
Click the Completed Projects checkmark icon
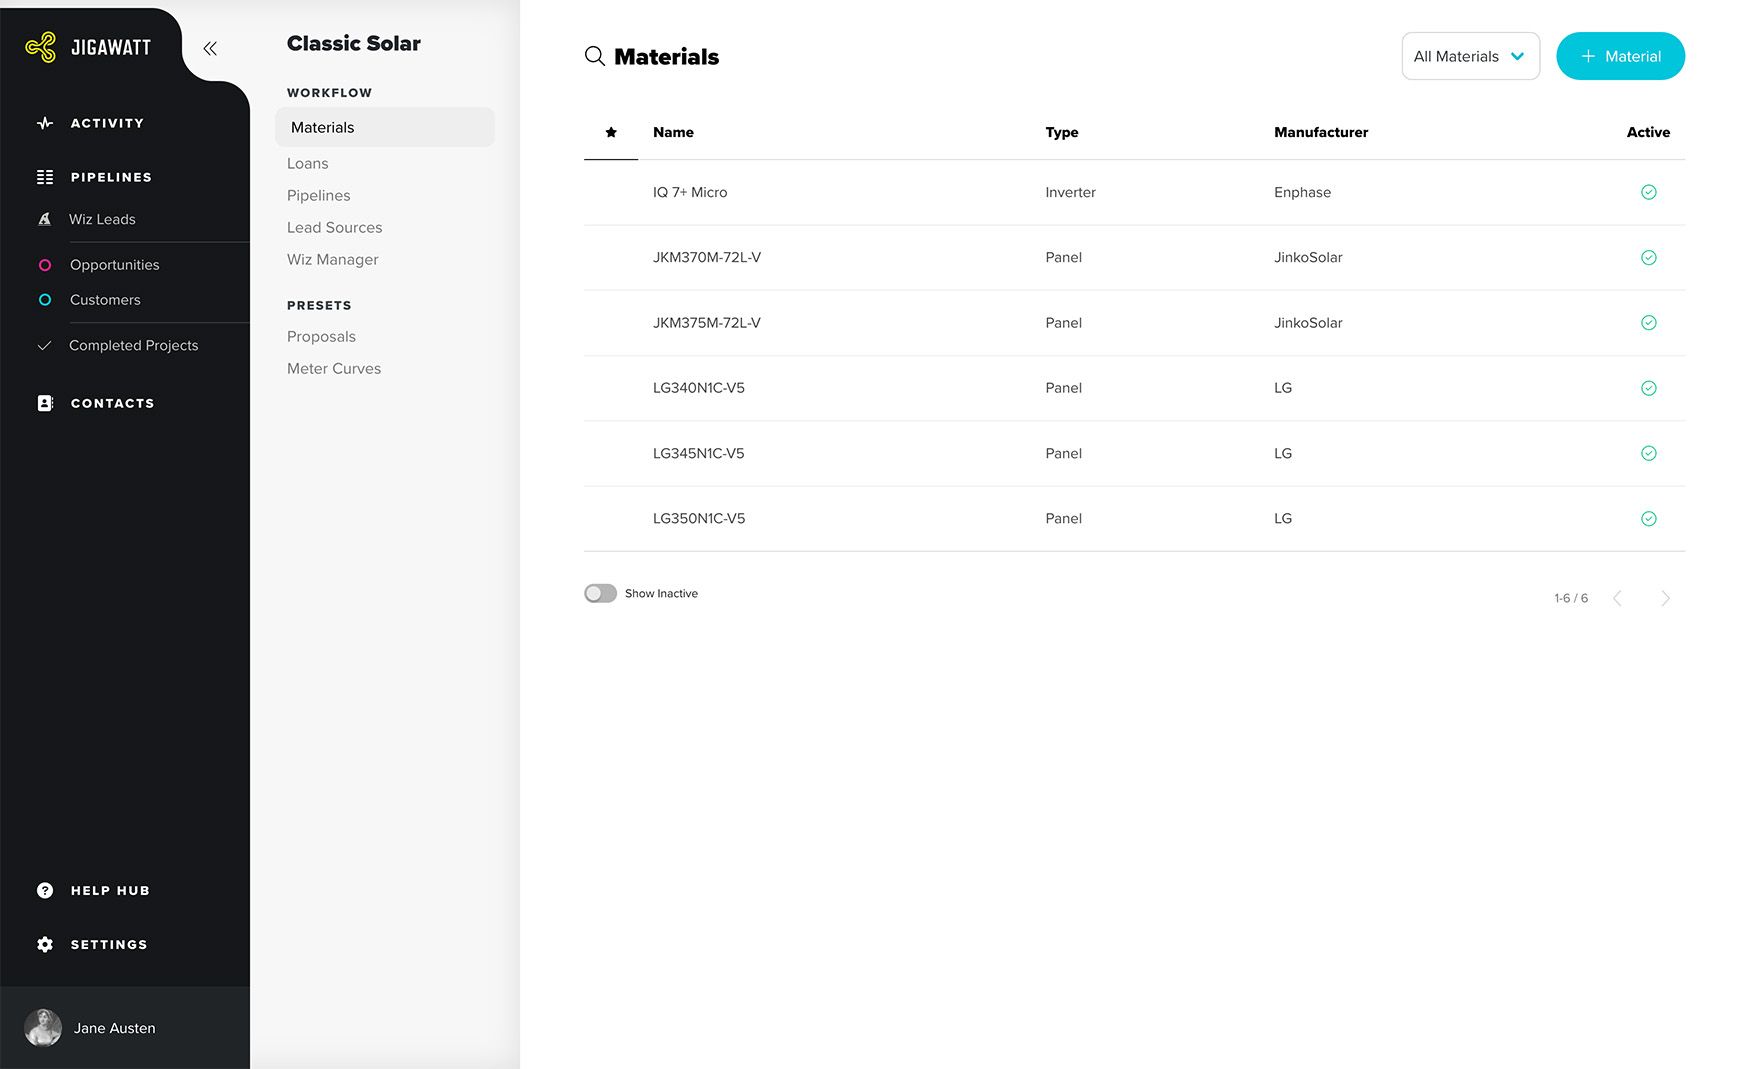click(x=44, y=346)
